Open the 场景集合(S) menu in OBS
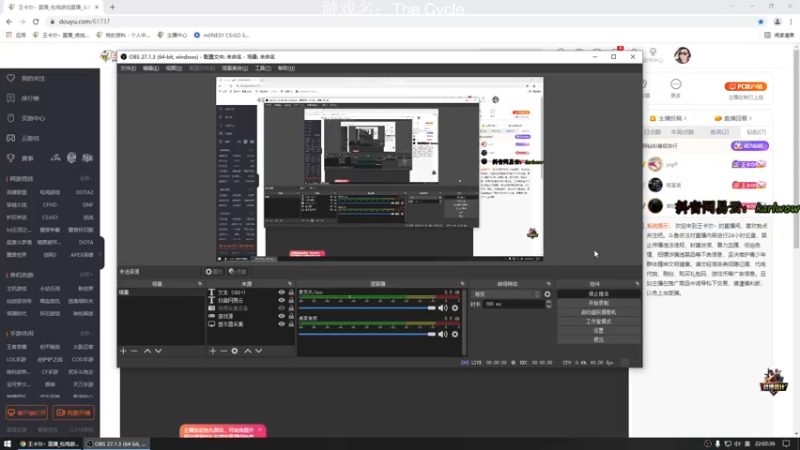This screenshot has width=800, height=450. click(x=235, y=68)
